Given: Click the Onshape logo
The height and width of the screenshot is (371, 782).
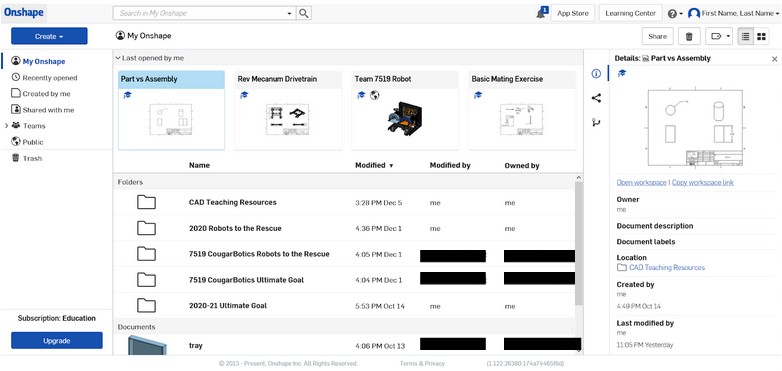Looking at the screenshot, I should point(23,13).
